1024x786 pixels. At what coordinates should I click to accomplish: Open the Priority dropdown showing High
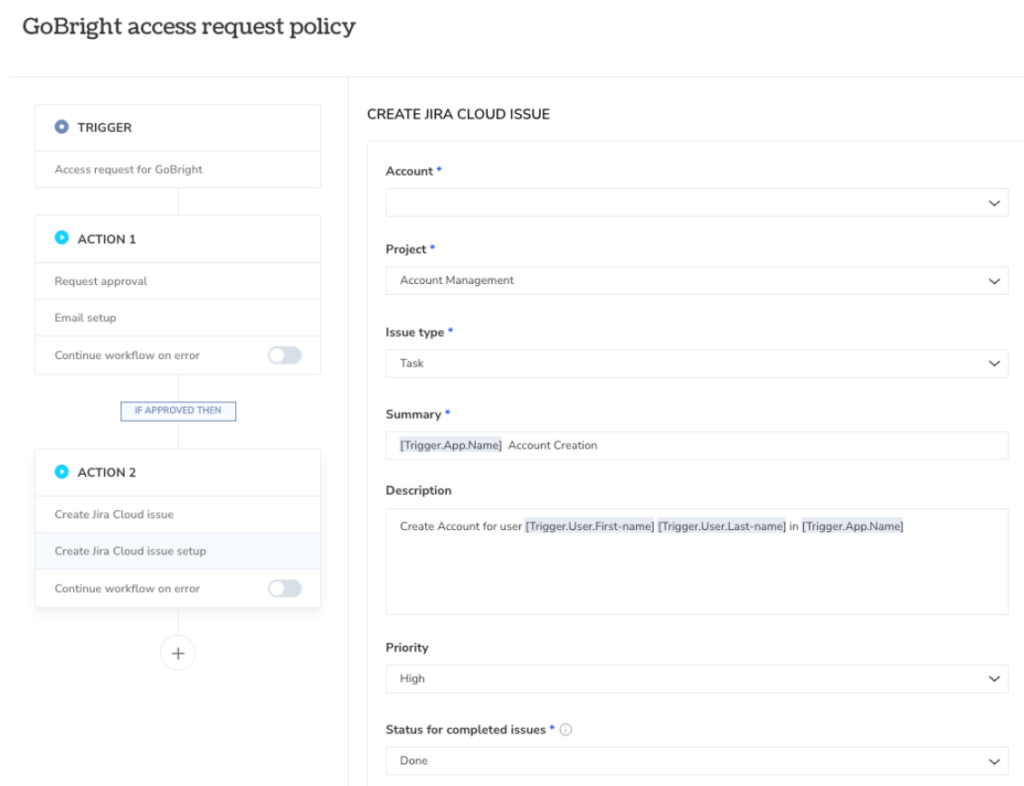click(697, 679)
